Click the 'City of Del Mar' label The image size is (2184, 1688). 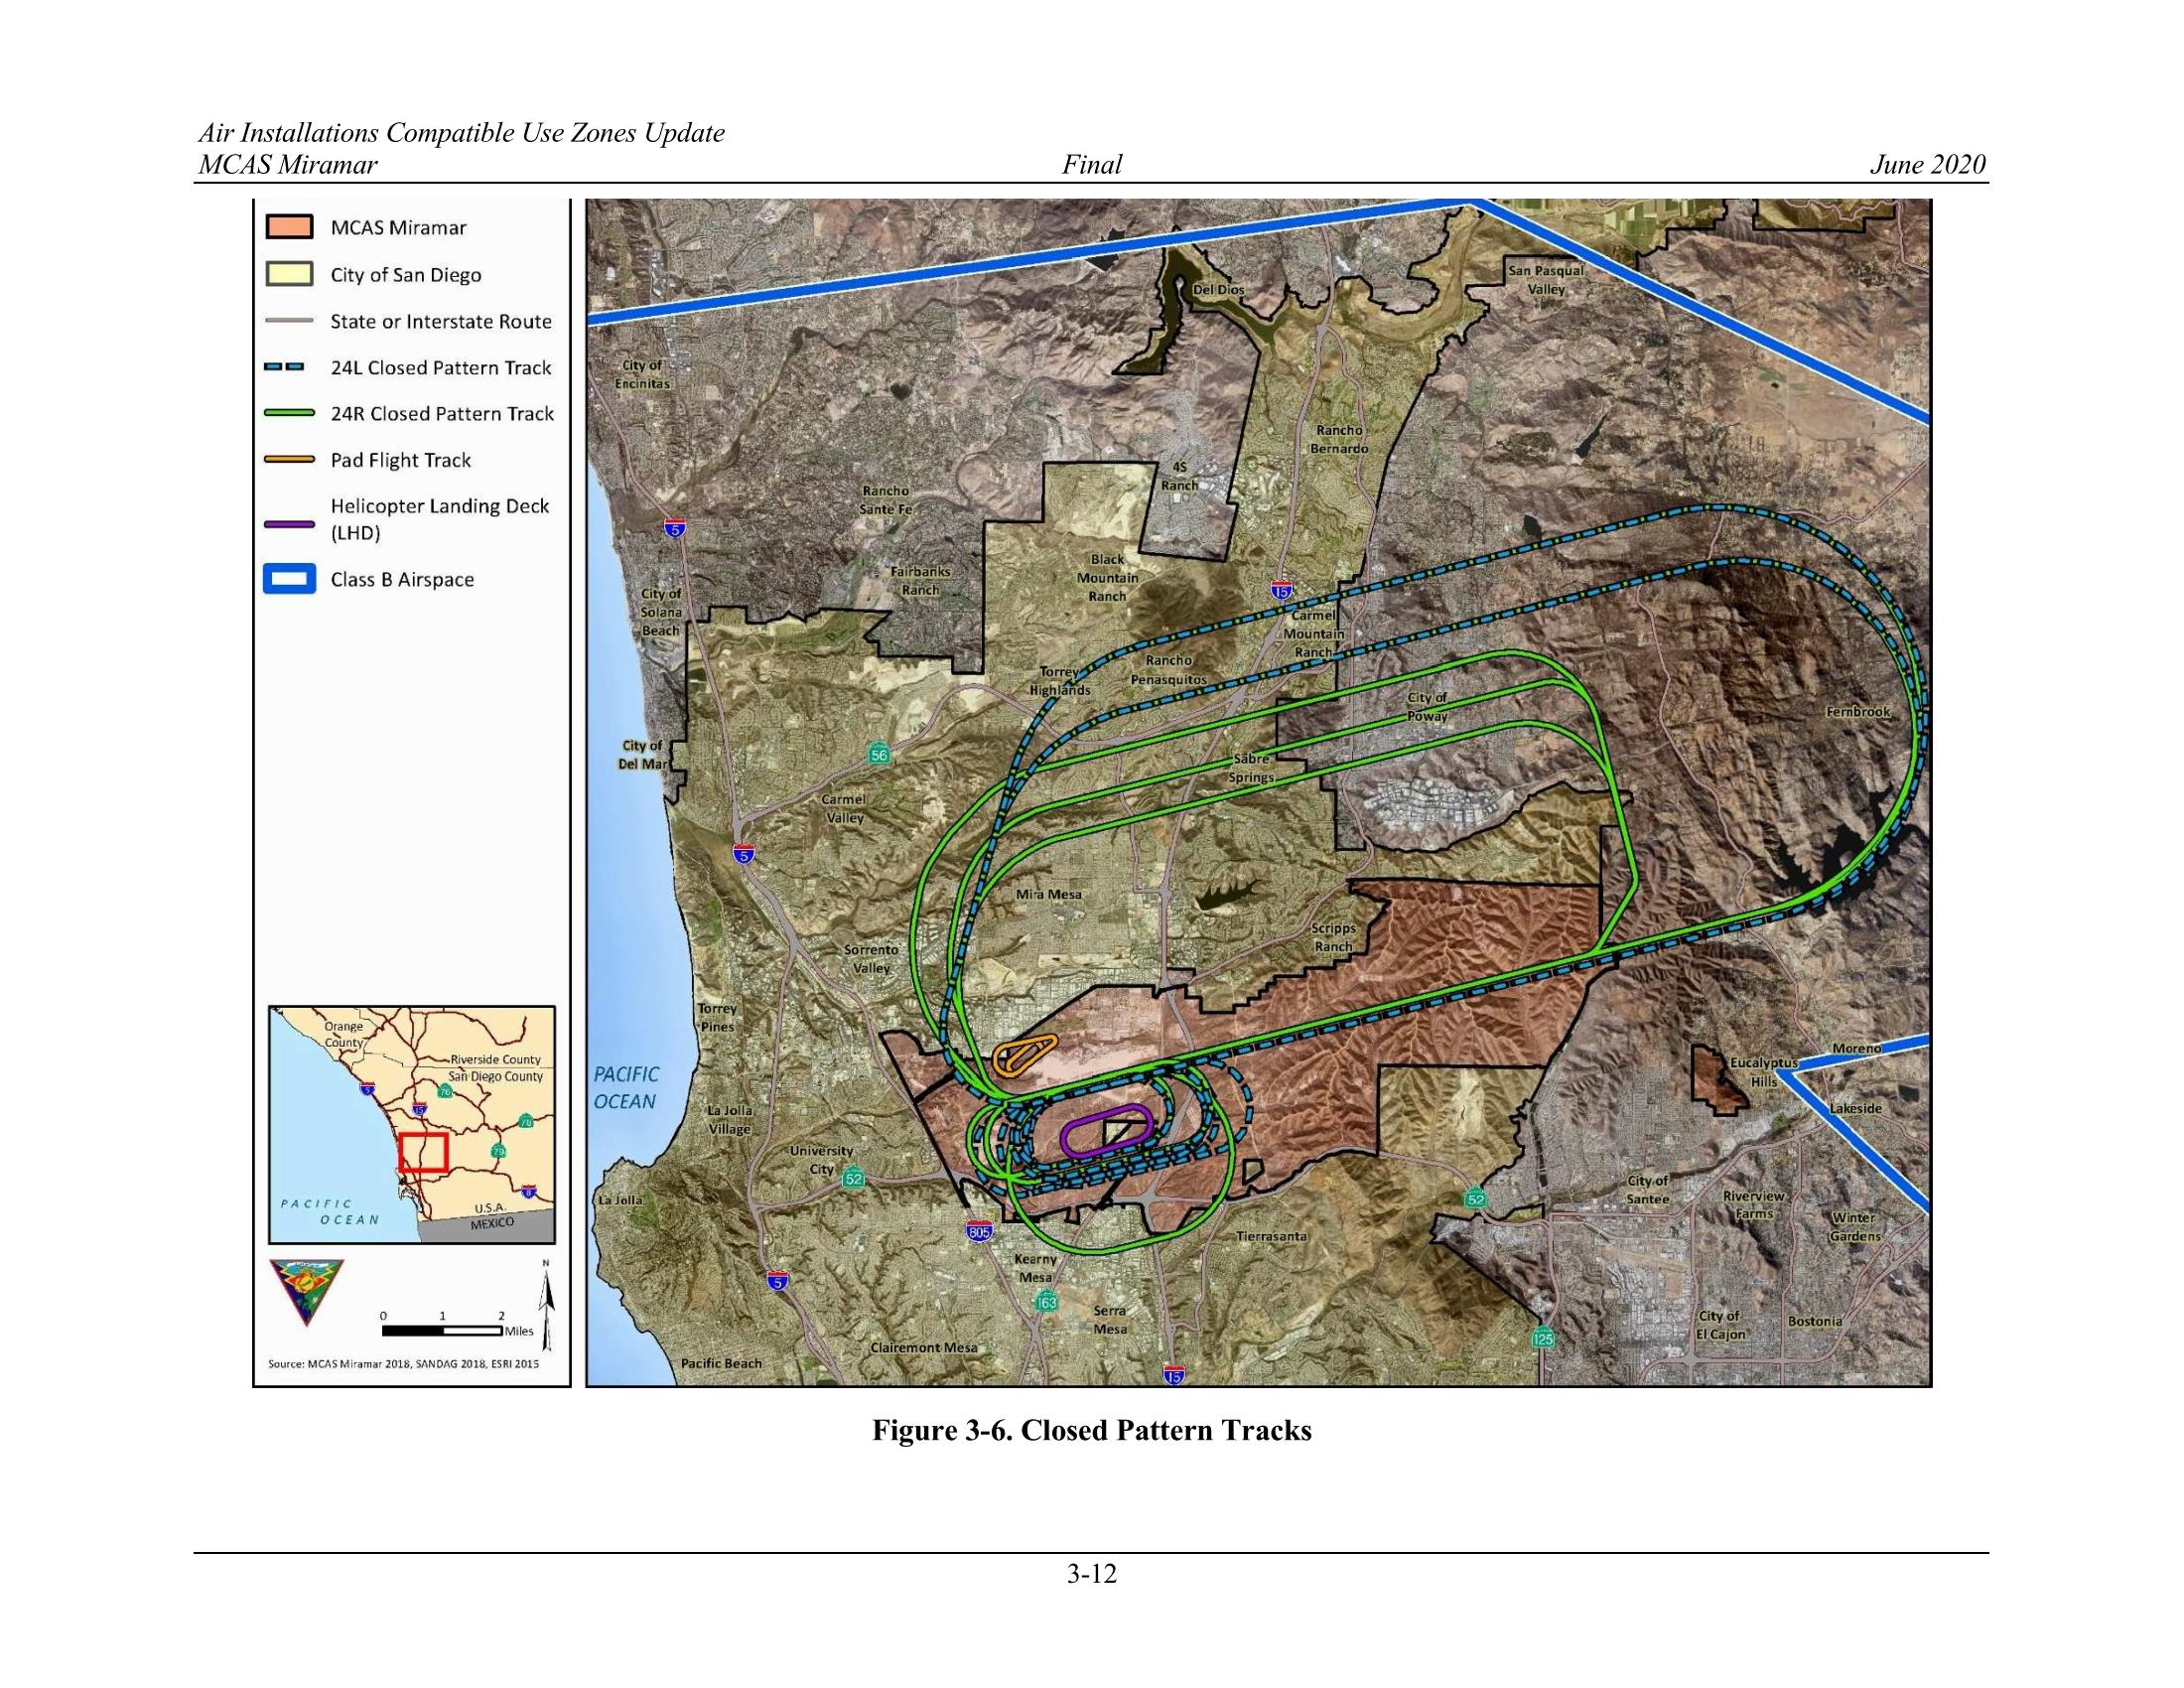click(x=644, y=755)
